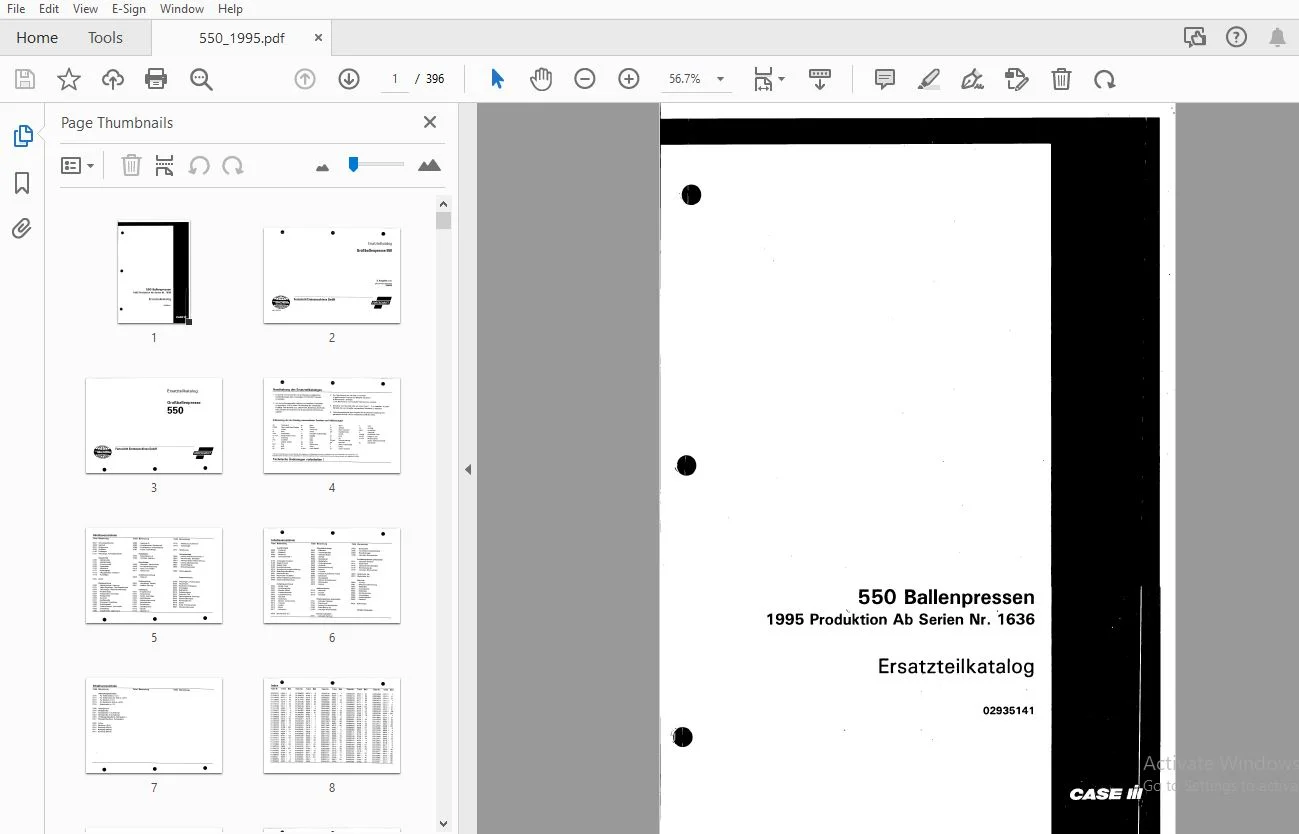Select page 7 thumbnail
Screen dimensions: 1299x834
pyautogui.click(x=154, y=725)
